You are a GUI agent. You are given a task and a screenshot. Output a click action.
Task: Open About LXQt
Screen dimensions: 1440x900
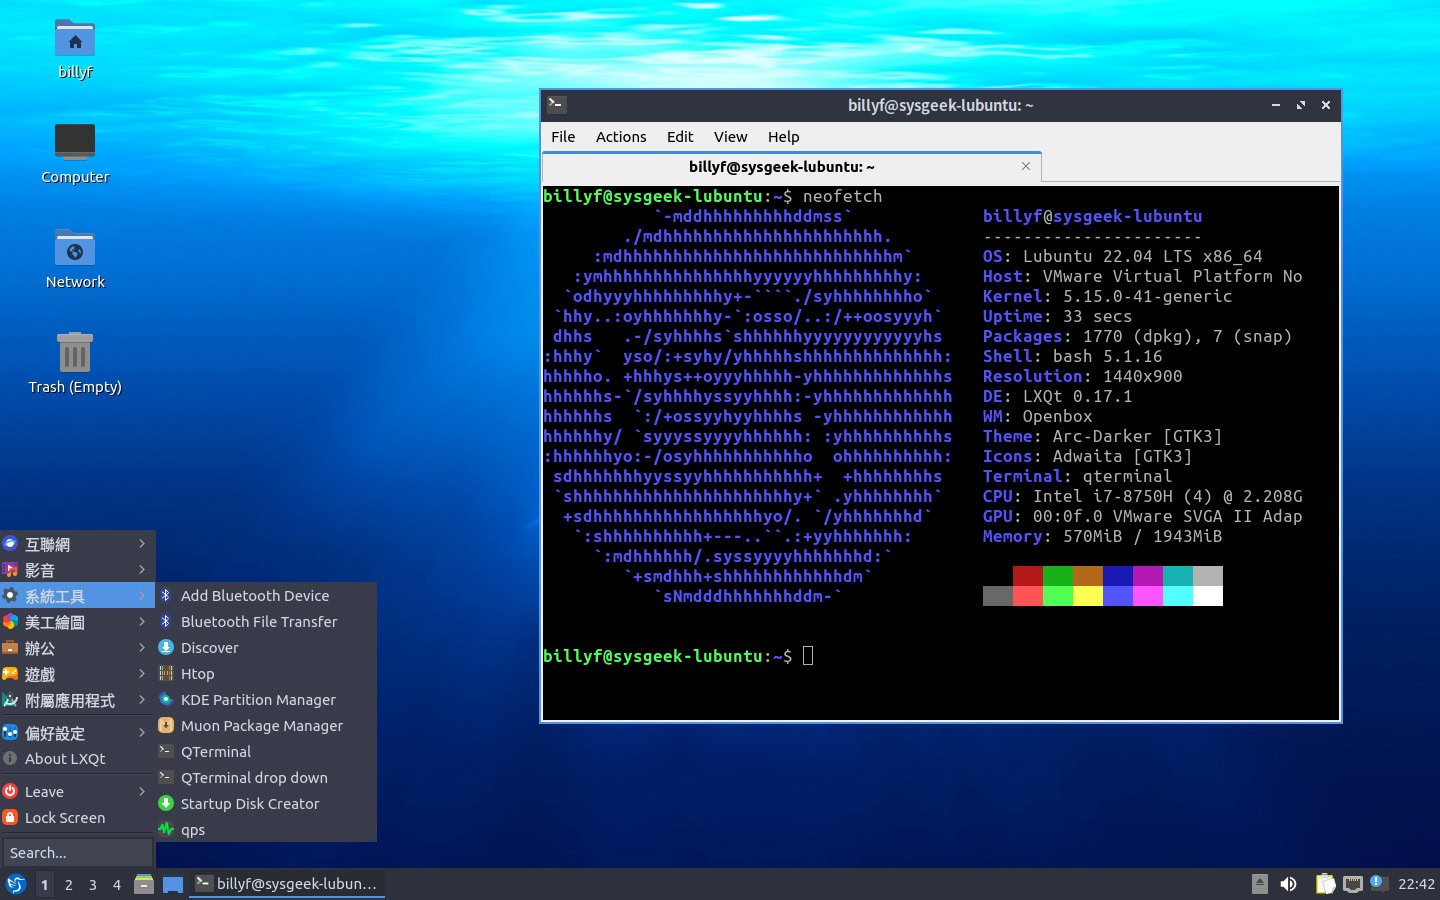[77, 759]
